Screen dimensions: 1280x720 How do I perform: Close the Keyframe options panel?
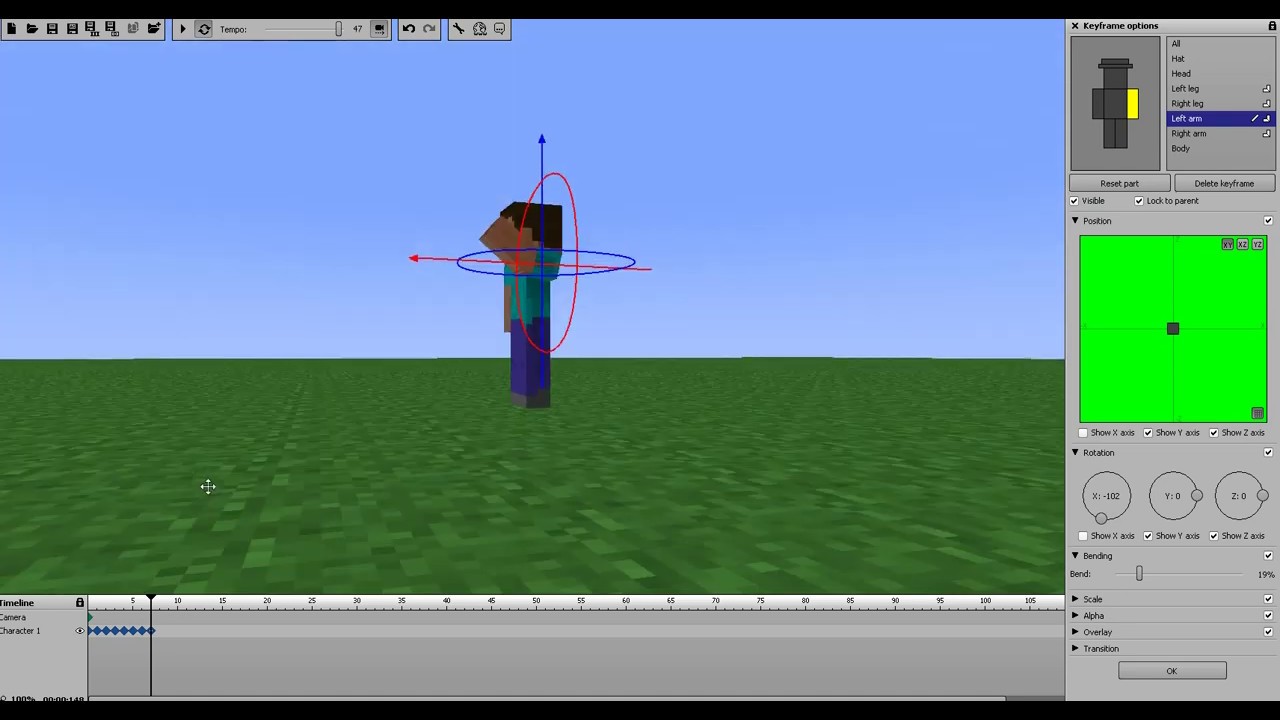1075,26
